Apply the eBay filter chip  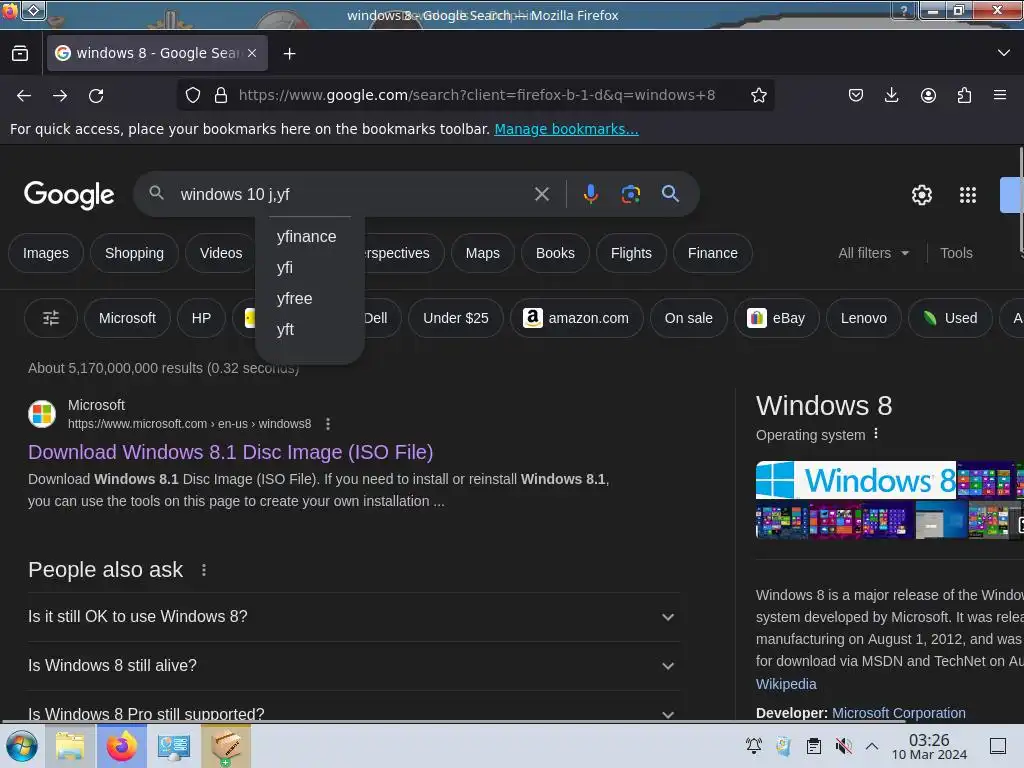coord(776,318)
